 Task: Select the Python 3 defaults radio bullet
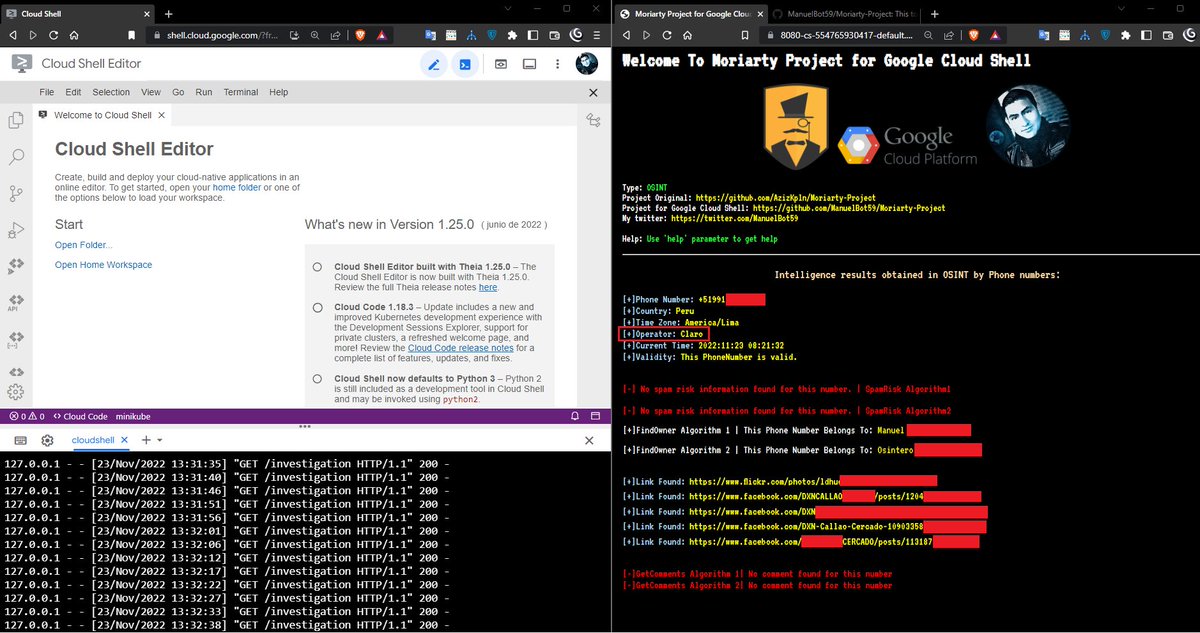tap(317, 379)
